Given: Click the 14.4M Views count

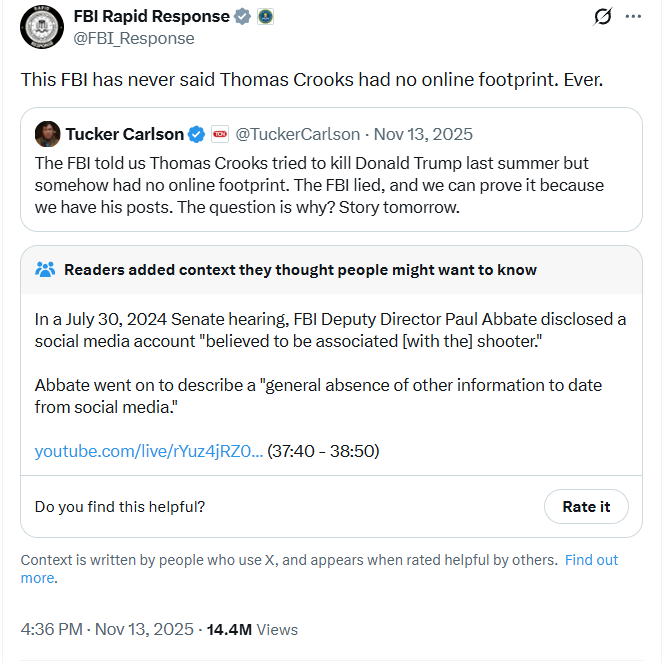Looking at the screenshot, I should click(x=252, y=630).
